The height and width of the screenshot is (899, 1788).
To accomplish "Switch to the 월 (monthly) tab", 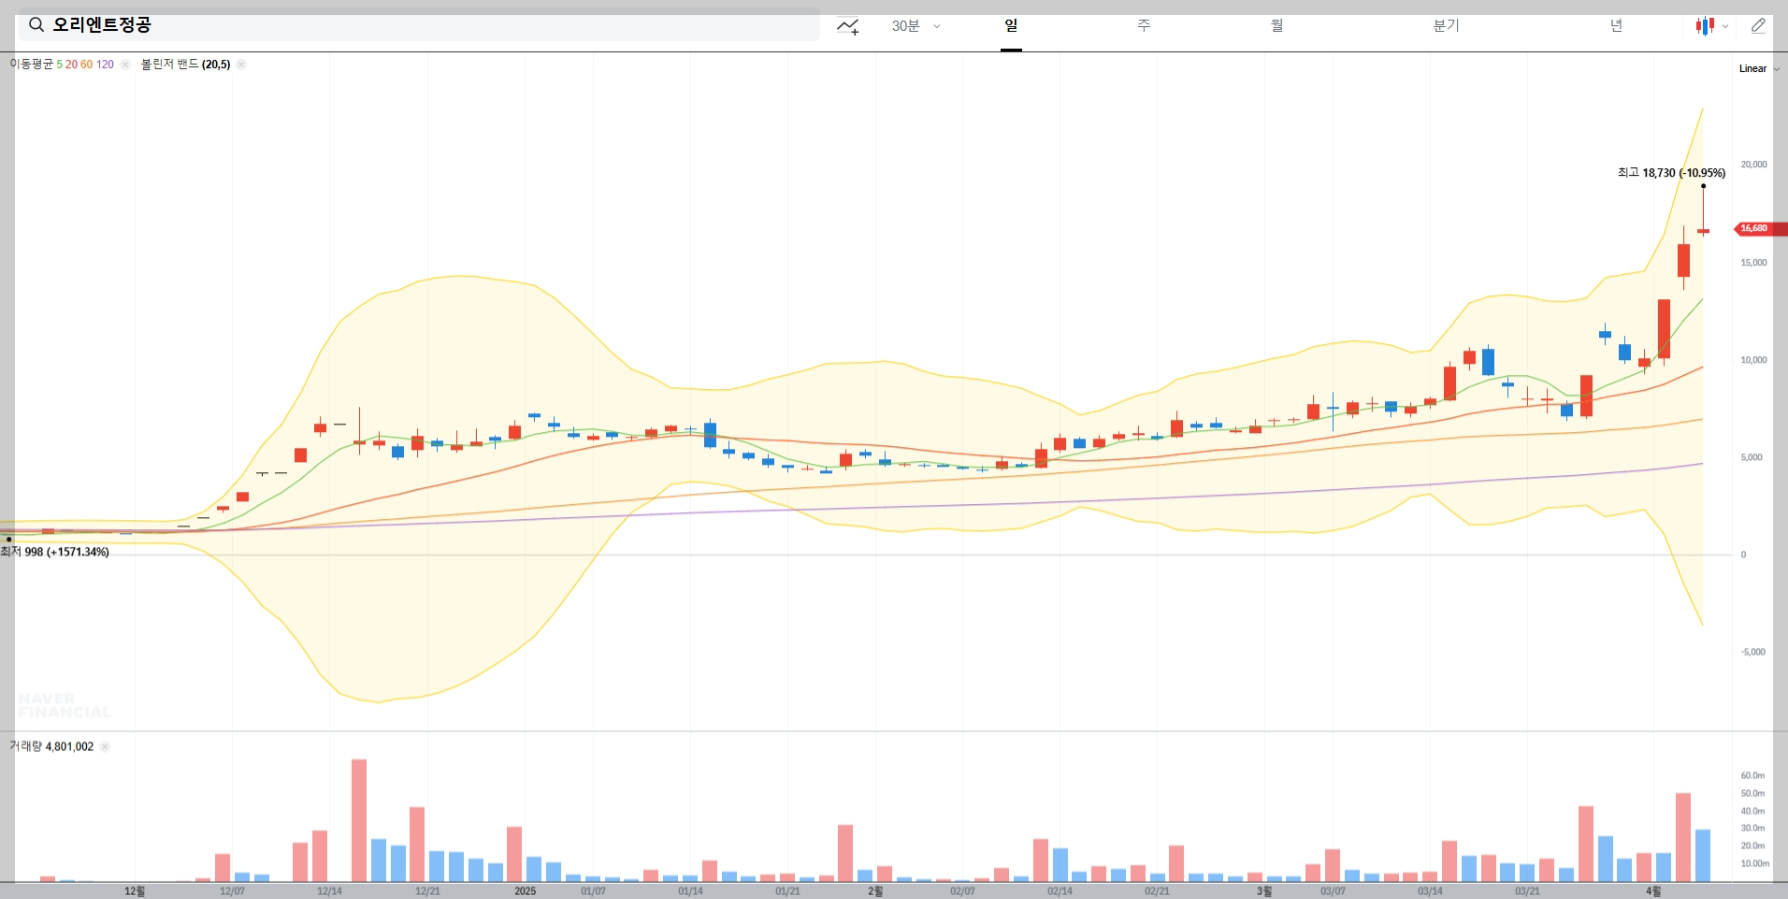I will pos(1277,26).
